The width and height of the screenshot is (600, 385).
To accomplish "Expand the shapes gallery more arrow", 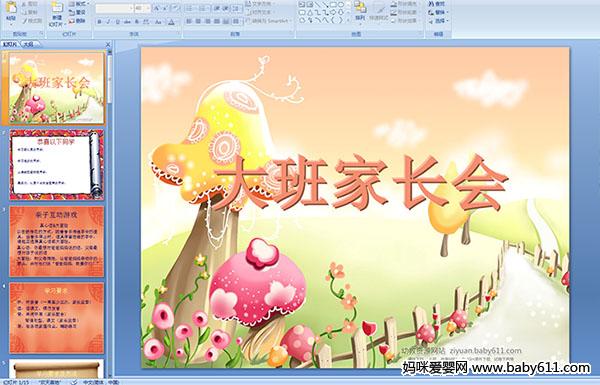I will click(x=348, y=20).
